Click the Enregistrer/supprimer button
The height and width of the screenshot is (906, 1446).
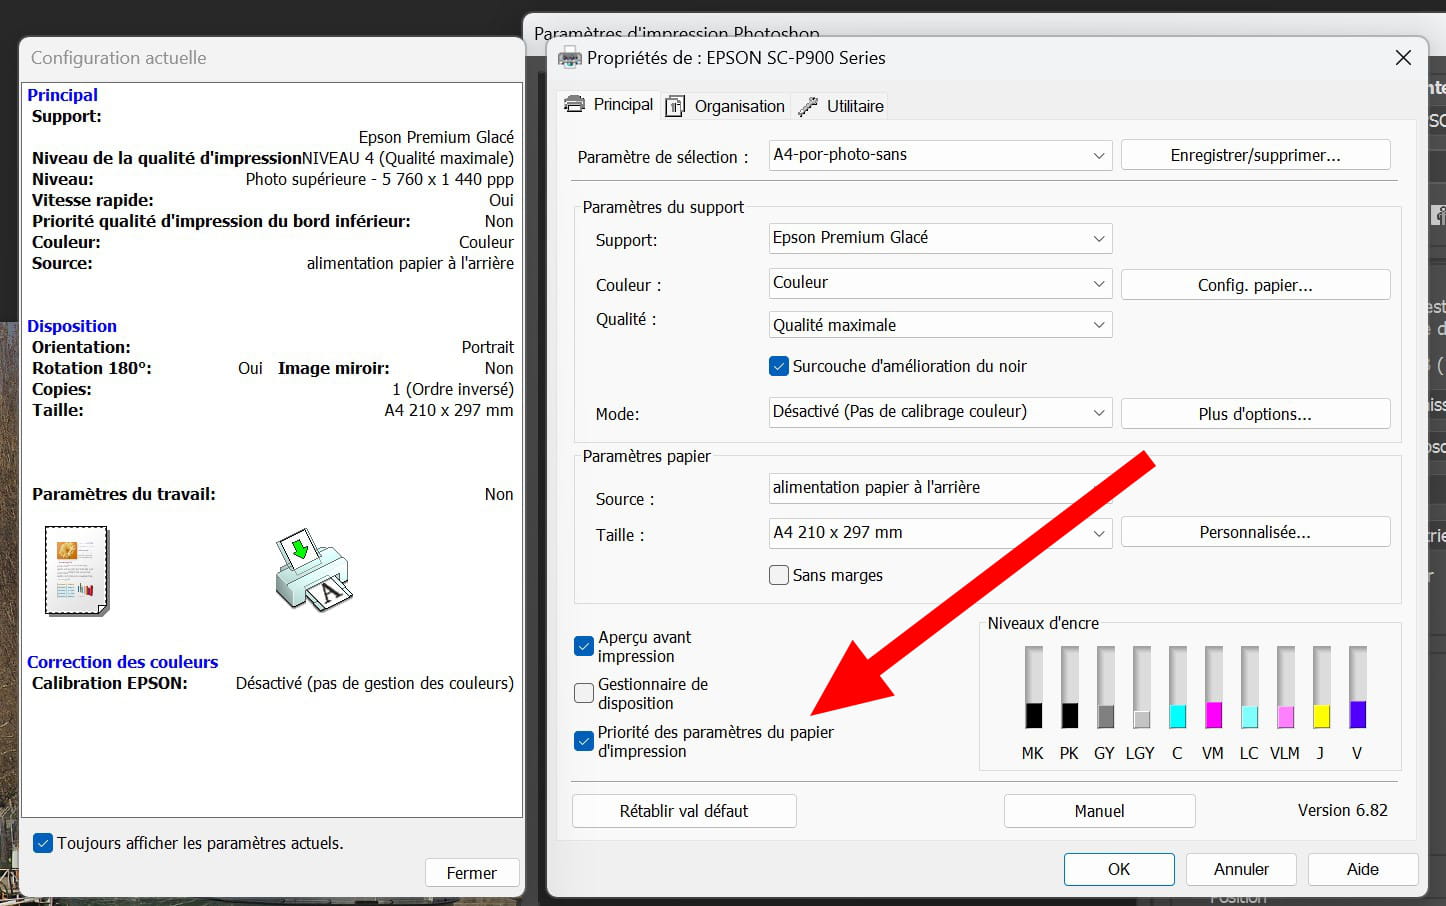coord(1255,155)
